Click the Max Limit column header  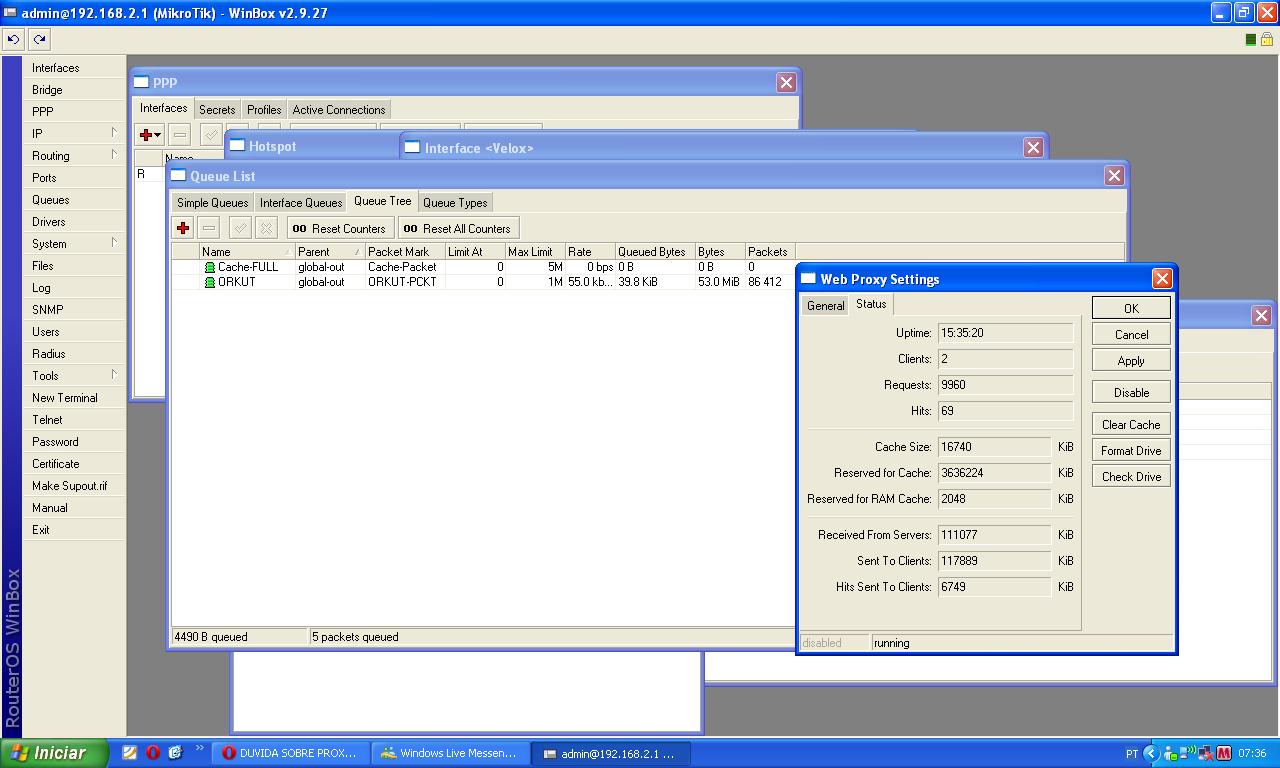point(535,252)
